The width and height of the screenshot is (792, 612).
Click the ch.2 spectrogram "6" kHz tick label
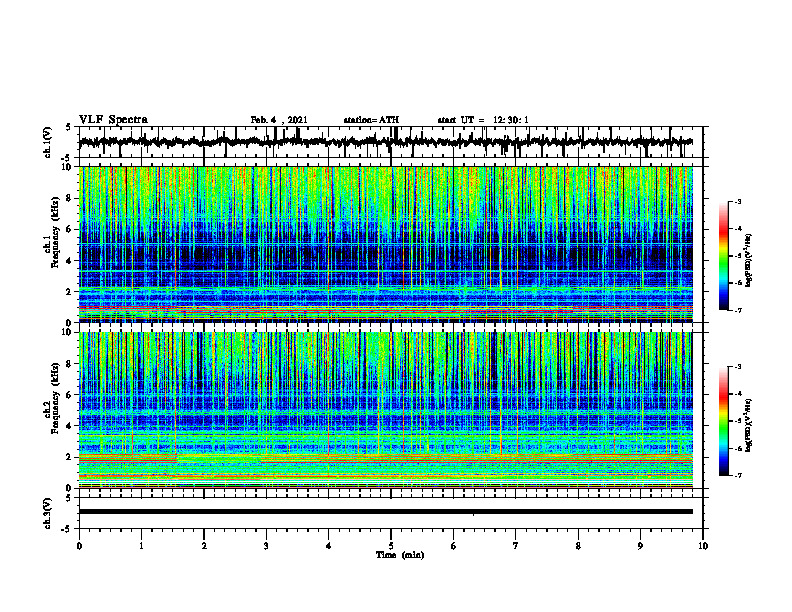70,394
